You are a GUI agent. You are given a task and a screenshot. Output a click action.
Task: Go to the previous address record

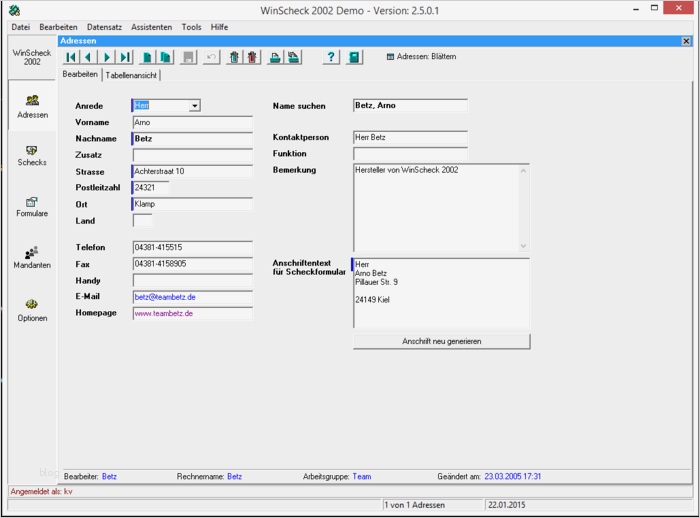click(88, 57)
